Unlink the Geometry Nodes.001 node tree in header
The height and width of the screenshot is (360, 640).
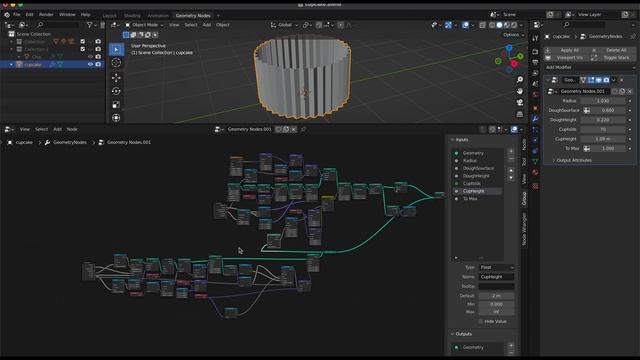point(293,129)
